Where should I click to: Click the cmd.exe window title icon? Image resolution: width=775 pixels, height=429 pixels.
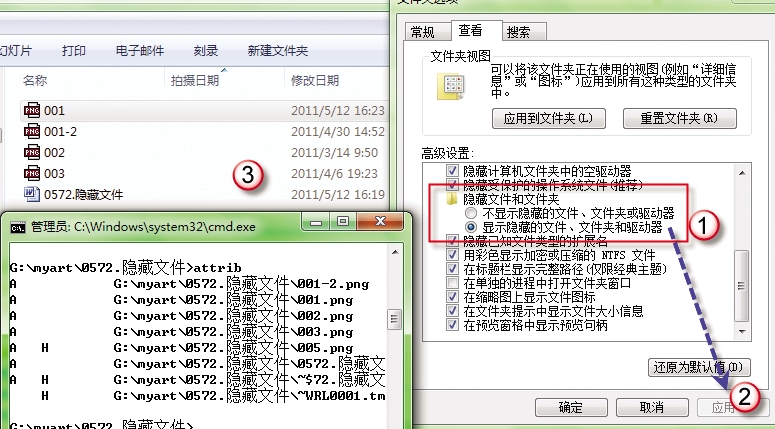18,228
